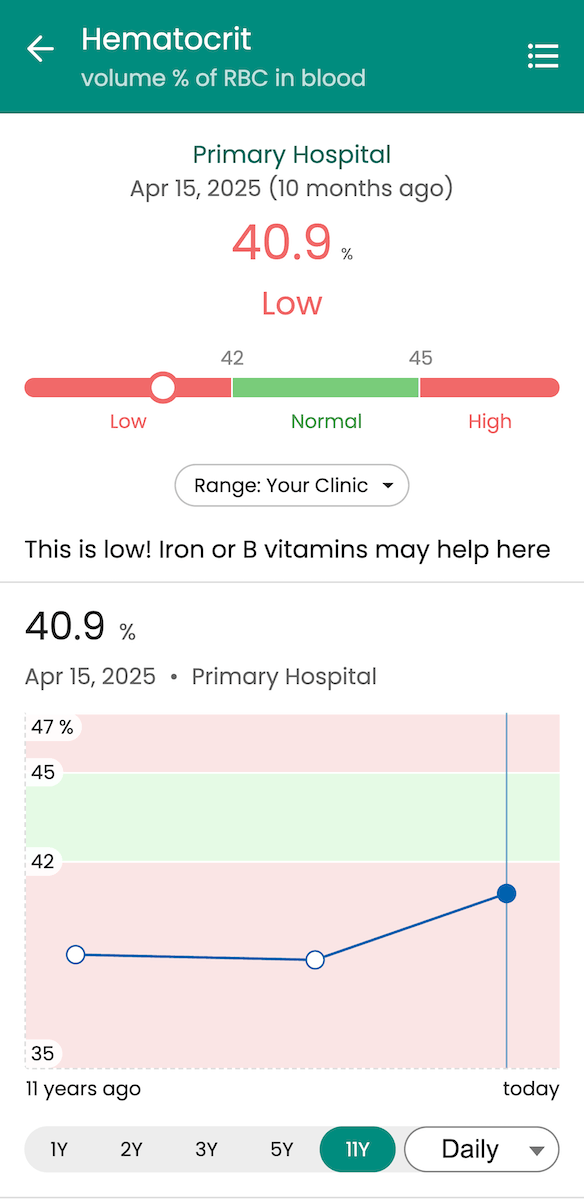Open the Range: Your Clinic dropdown
The width and height of the screenshot is (584, 1200).
(x=291, y=485)
